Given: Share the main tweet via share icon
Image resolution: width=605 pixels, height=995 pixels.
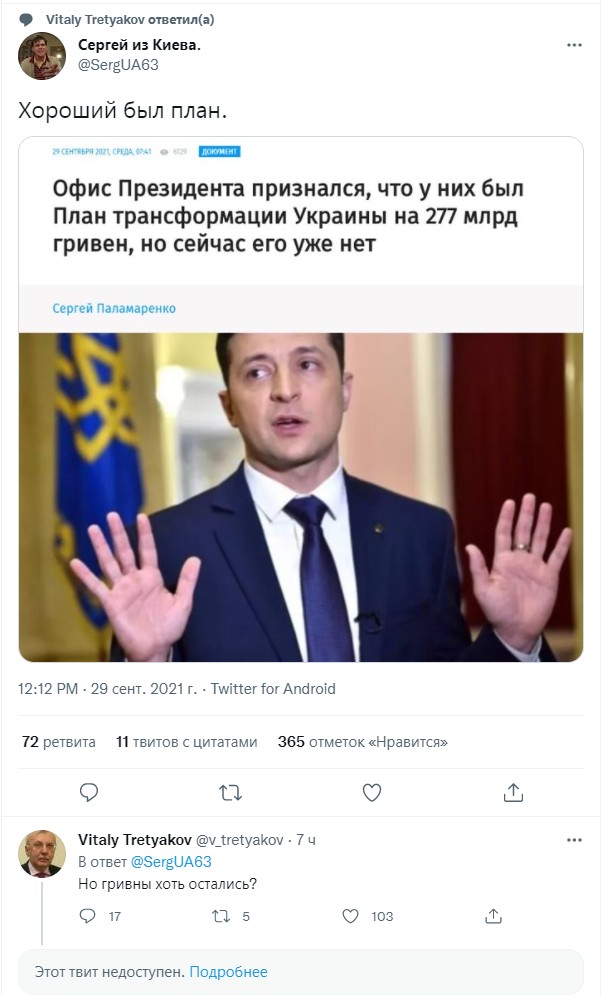Looking at the screenshot, I should [x=513, y=792].
